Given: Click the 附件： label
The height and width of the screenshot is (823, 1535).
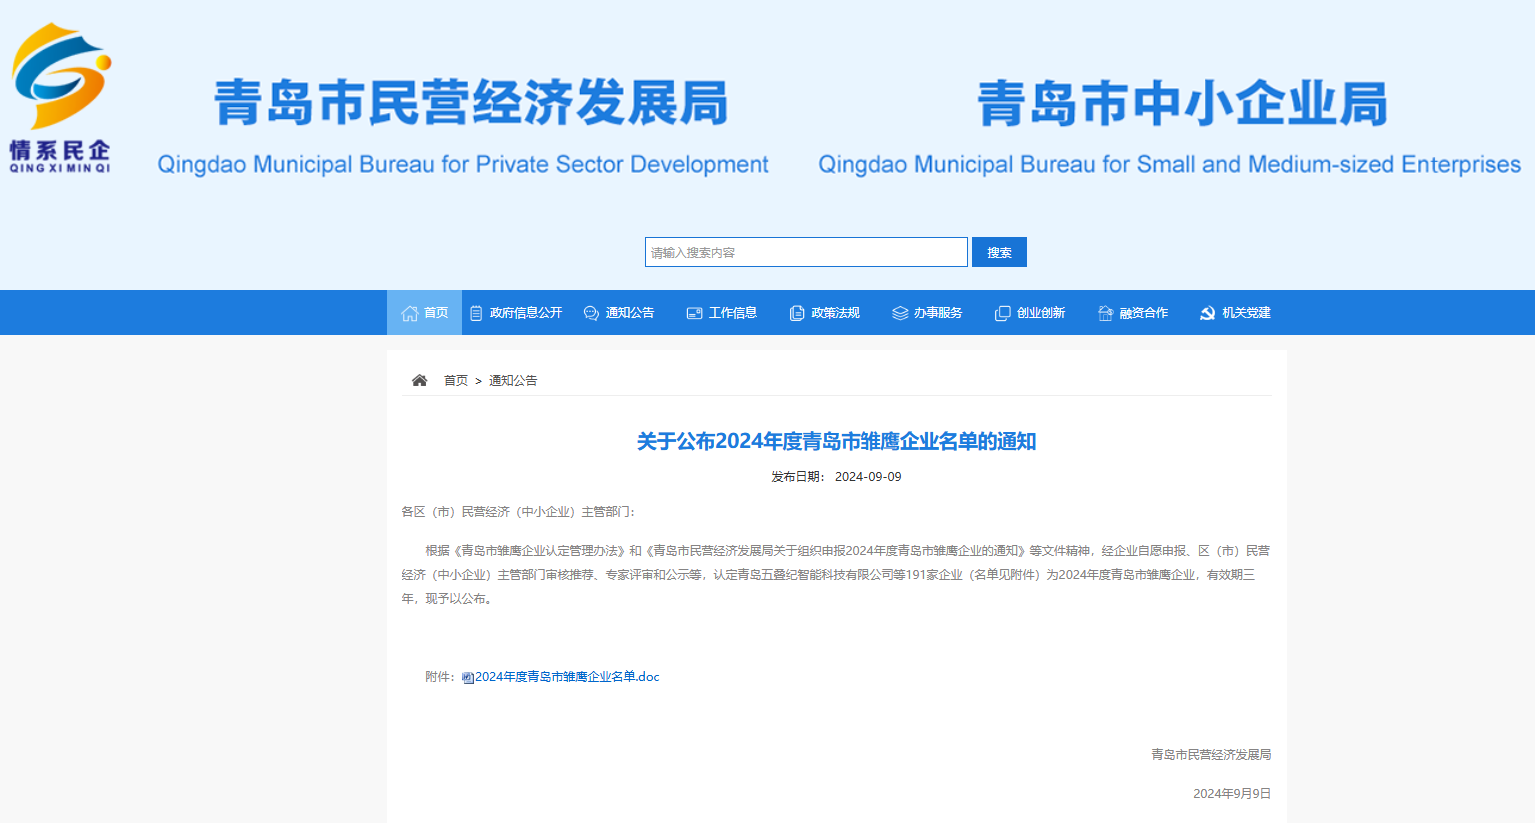Looking at the screenshot, I should pyautogui.click(x=441, y=677).
